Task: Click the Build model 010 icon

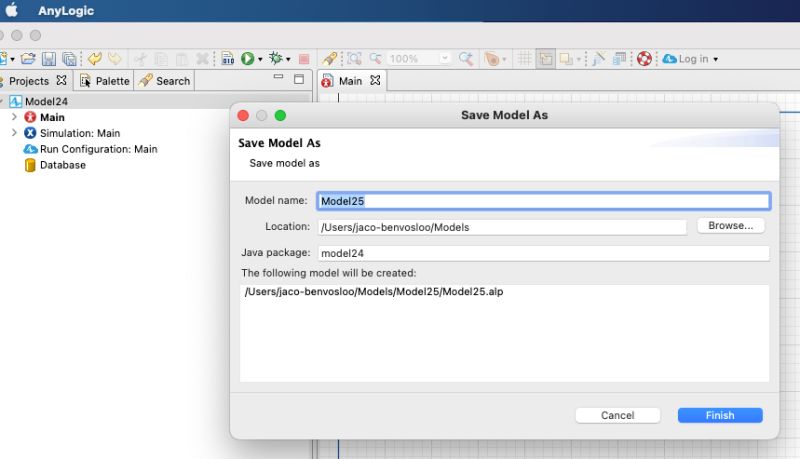Action: click(x=228, y=59)
